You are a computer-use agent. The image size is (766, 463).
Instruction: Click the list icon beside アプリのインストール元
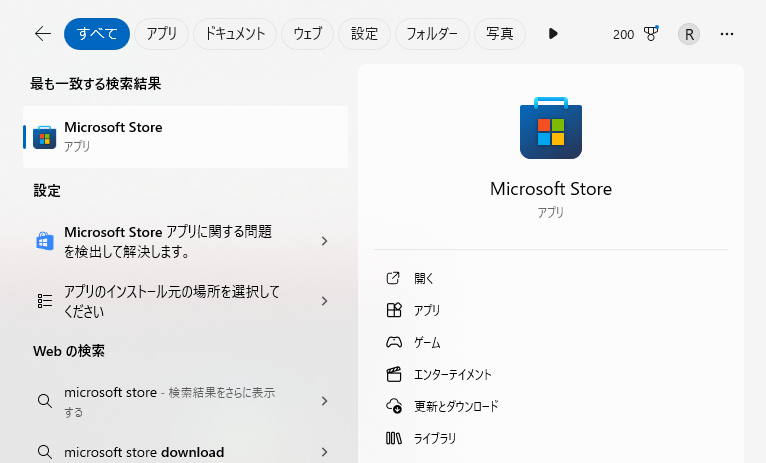coord(44,301)
